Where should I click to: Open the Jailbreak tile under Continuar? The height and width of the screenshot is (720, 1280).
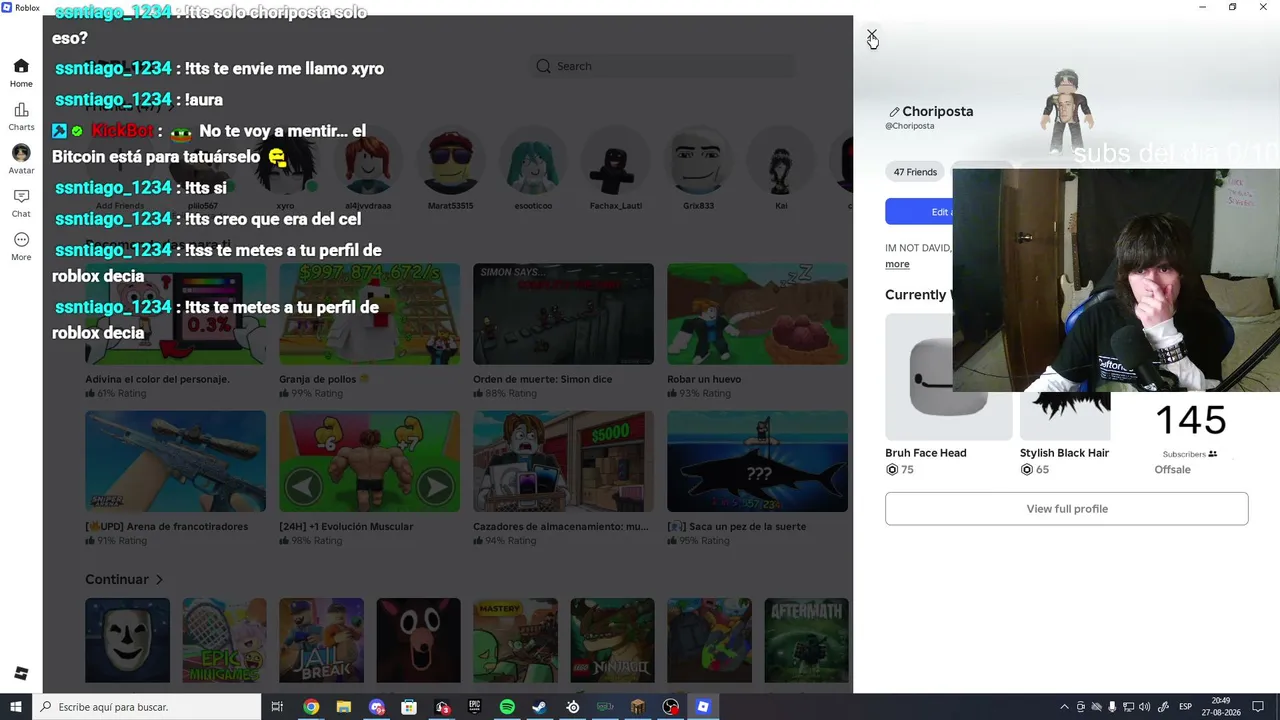pos(321,640)
